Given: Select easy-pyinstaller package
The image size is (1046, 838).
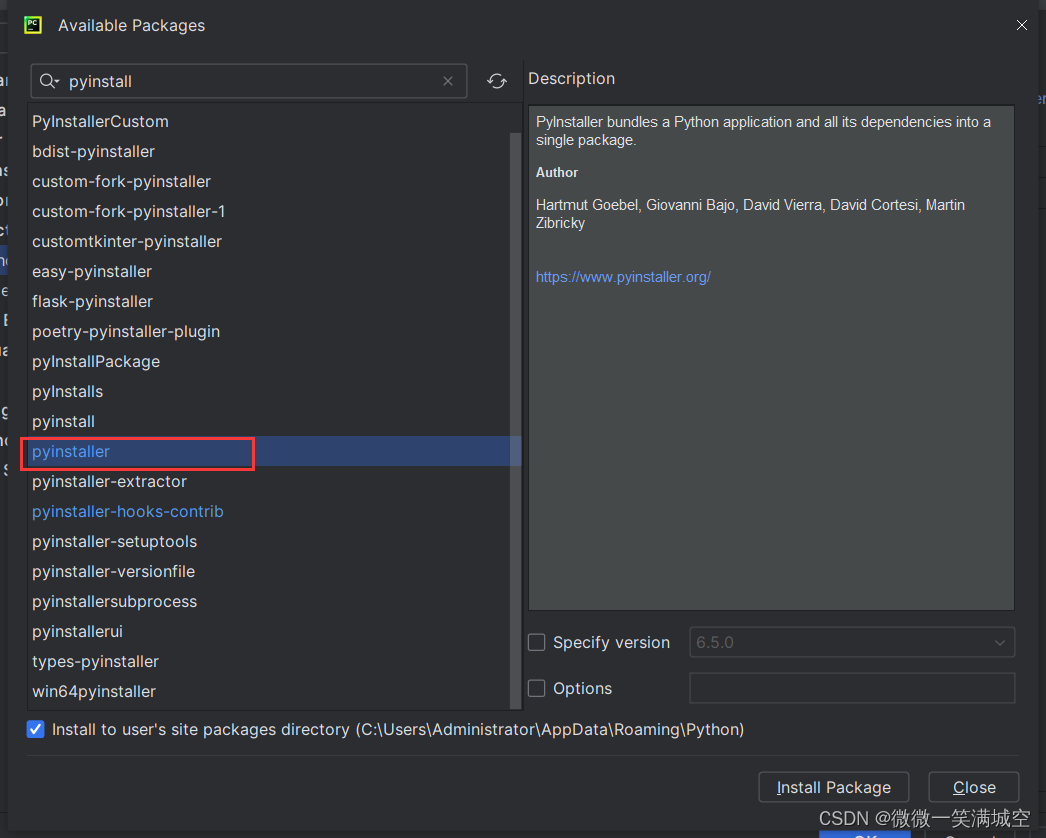Looking at the screenshot, I should [274, 272].
